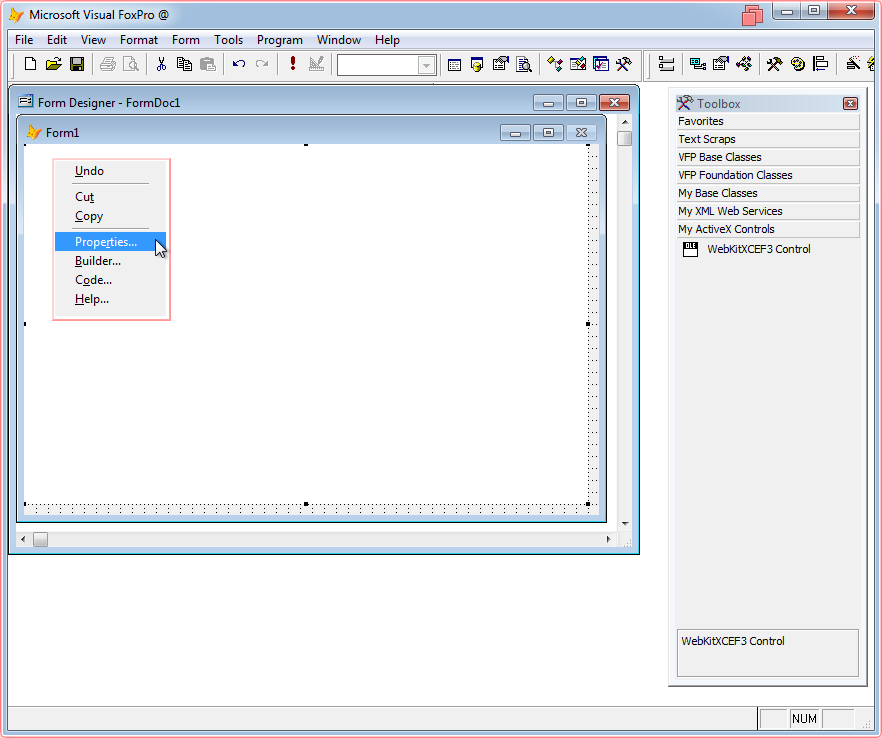This screenshot has height=738, width=882.
Task: Open the File menu
Action: click(24, 40)
